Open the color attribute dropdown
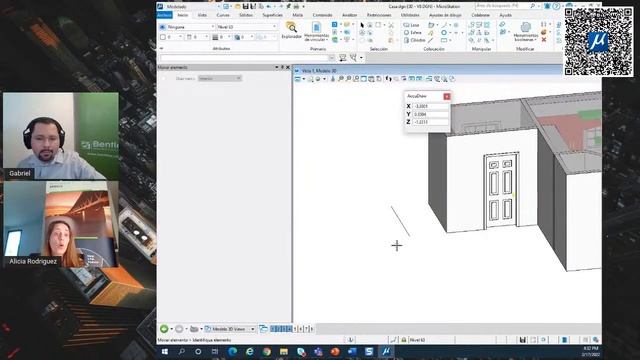 (171, 37)
